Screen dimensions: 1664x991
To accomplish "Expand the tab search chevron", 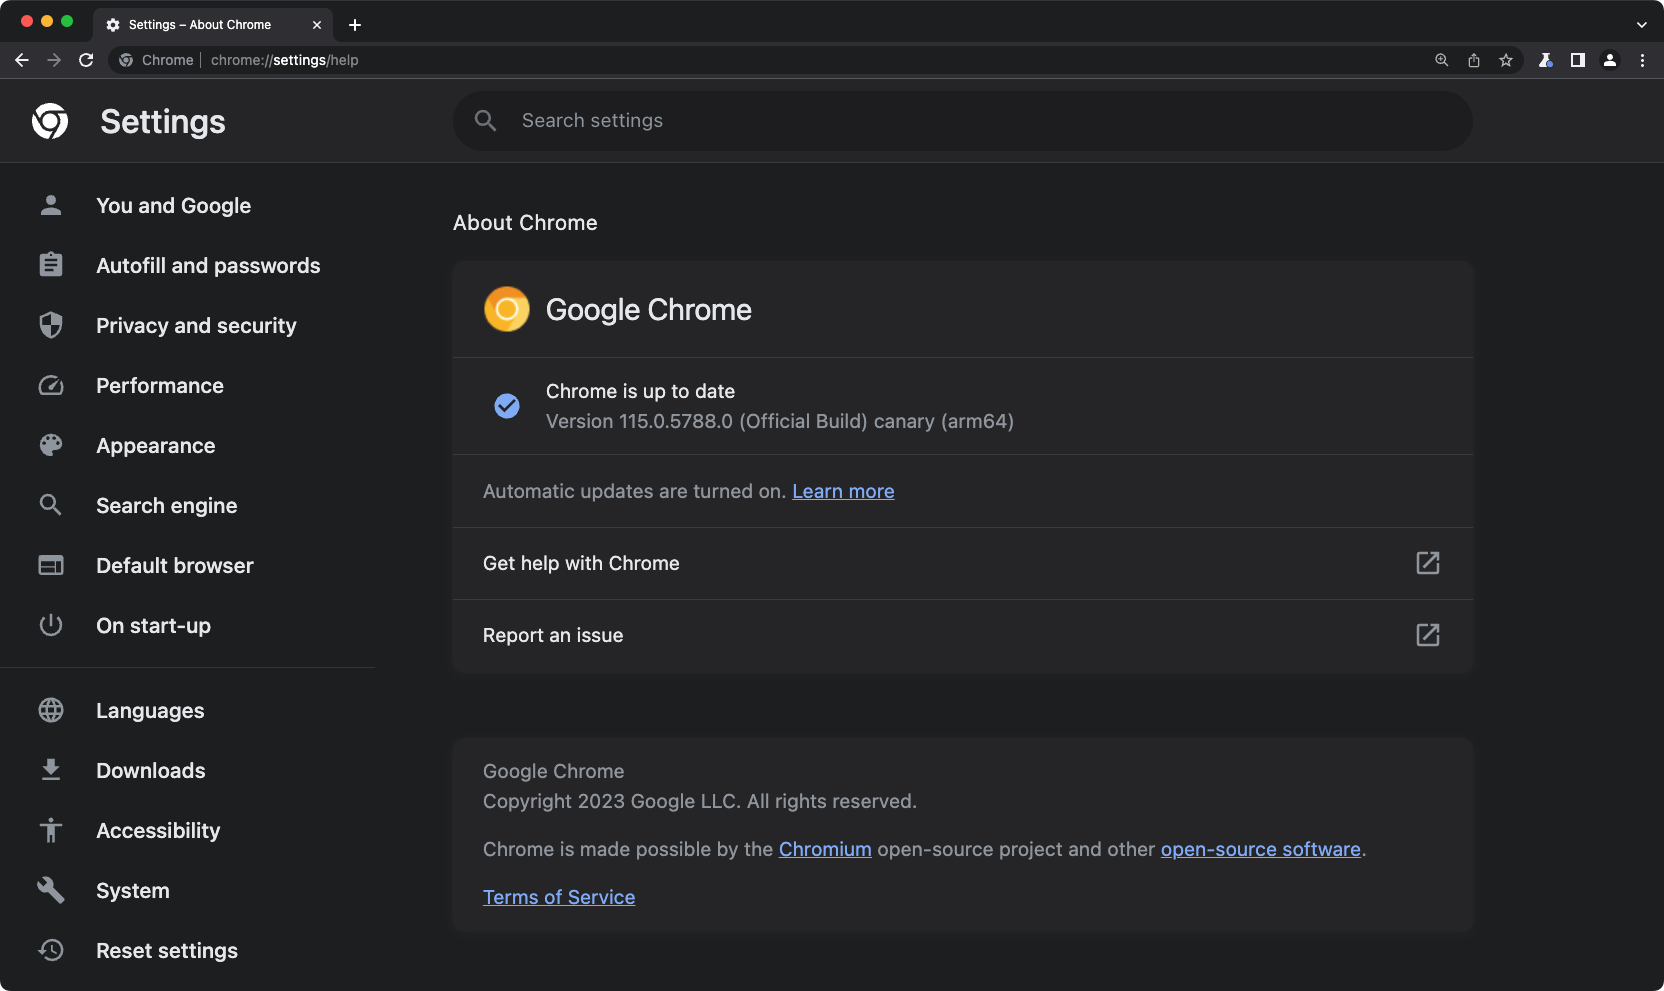I will [1642, 25].
